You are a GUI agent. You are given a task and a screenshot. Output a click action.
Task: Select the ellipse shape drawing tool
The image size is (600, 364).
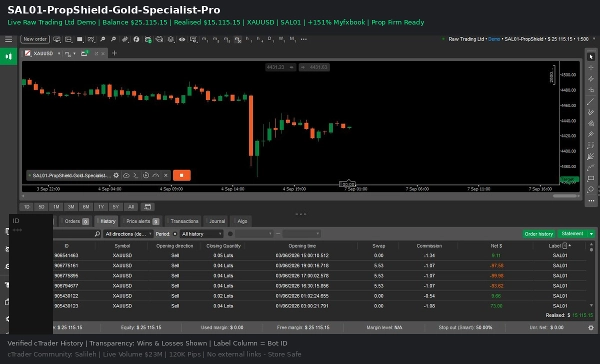point(591,190)
